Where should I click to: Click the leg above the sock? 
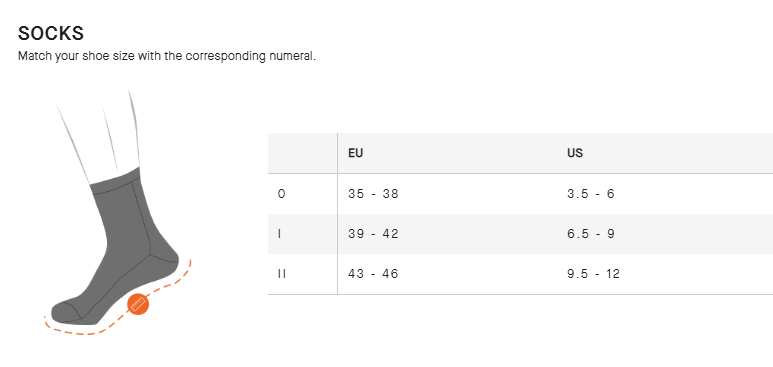pyautogui.click(x=99, y=133)
